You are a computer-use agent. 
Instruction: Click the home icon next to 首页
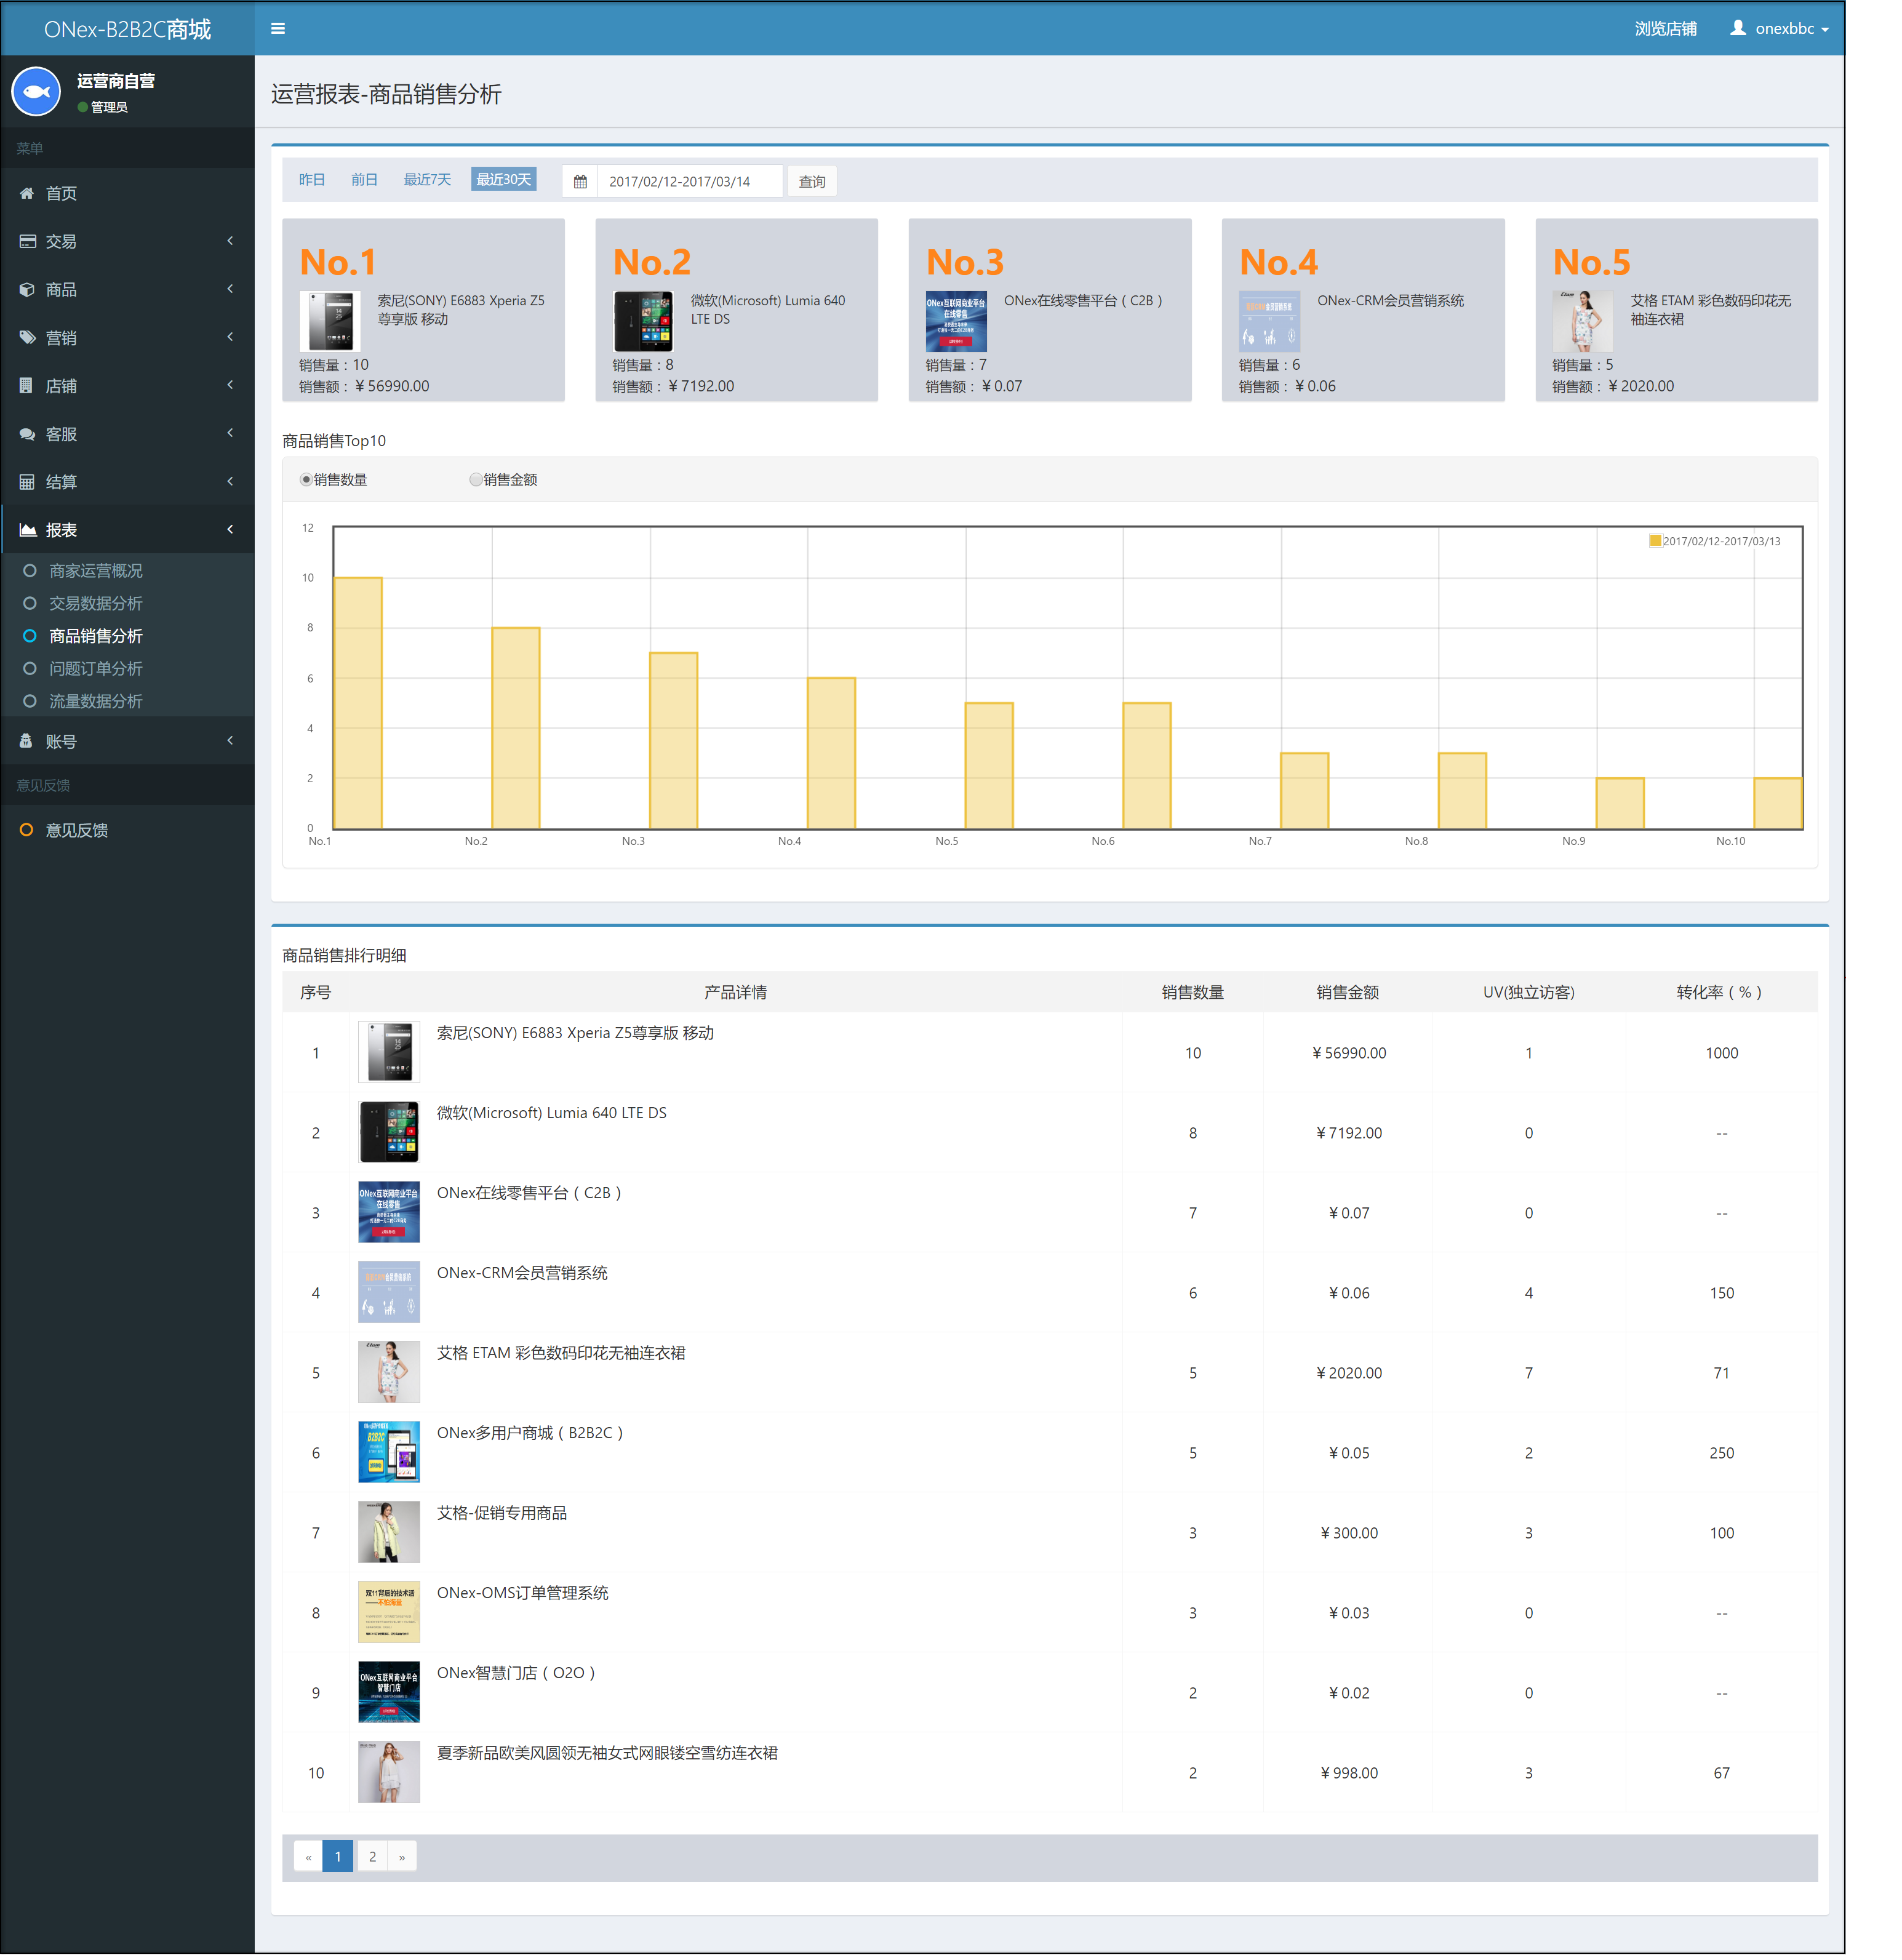coord(27,193)
